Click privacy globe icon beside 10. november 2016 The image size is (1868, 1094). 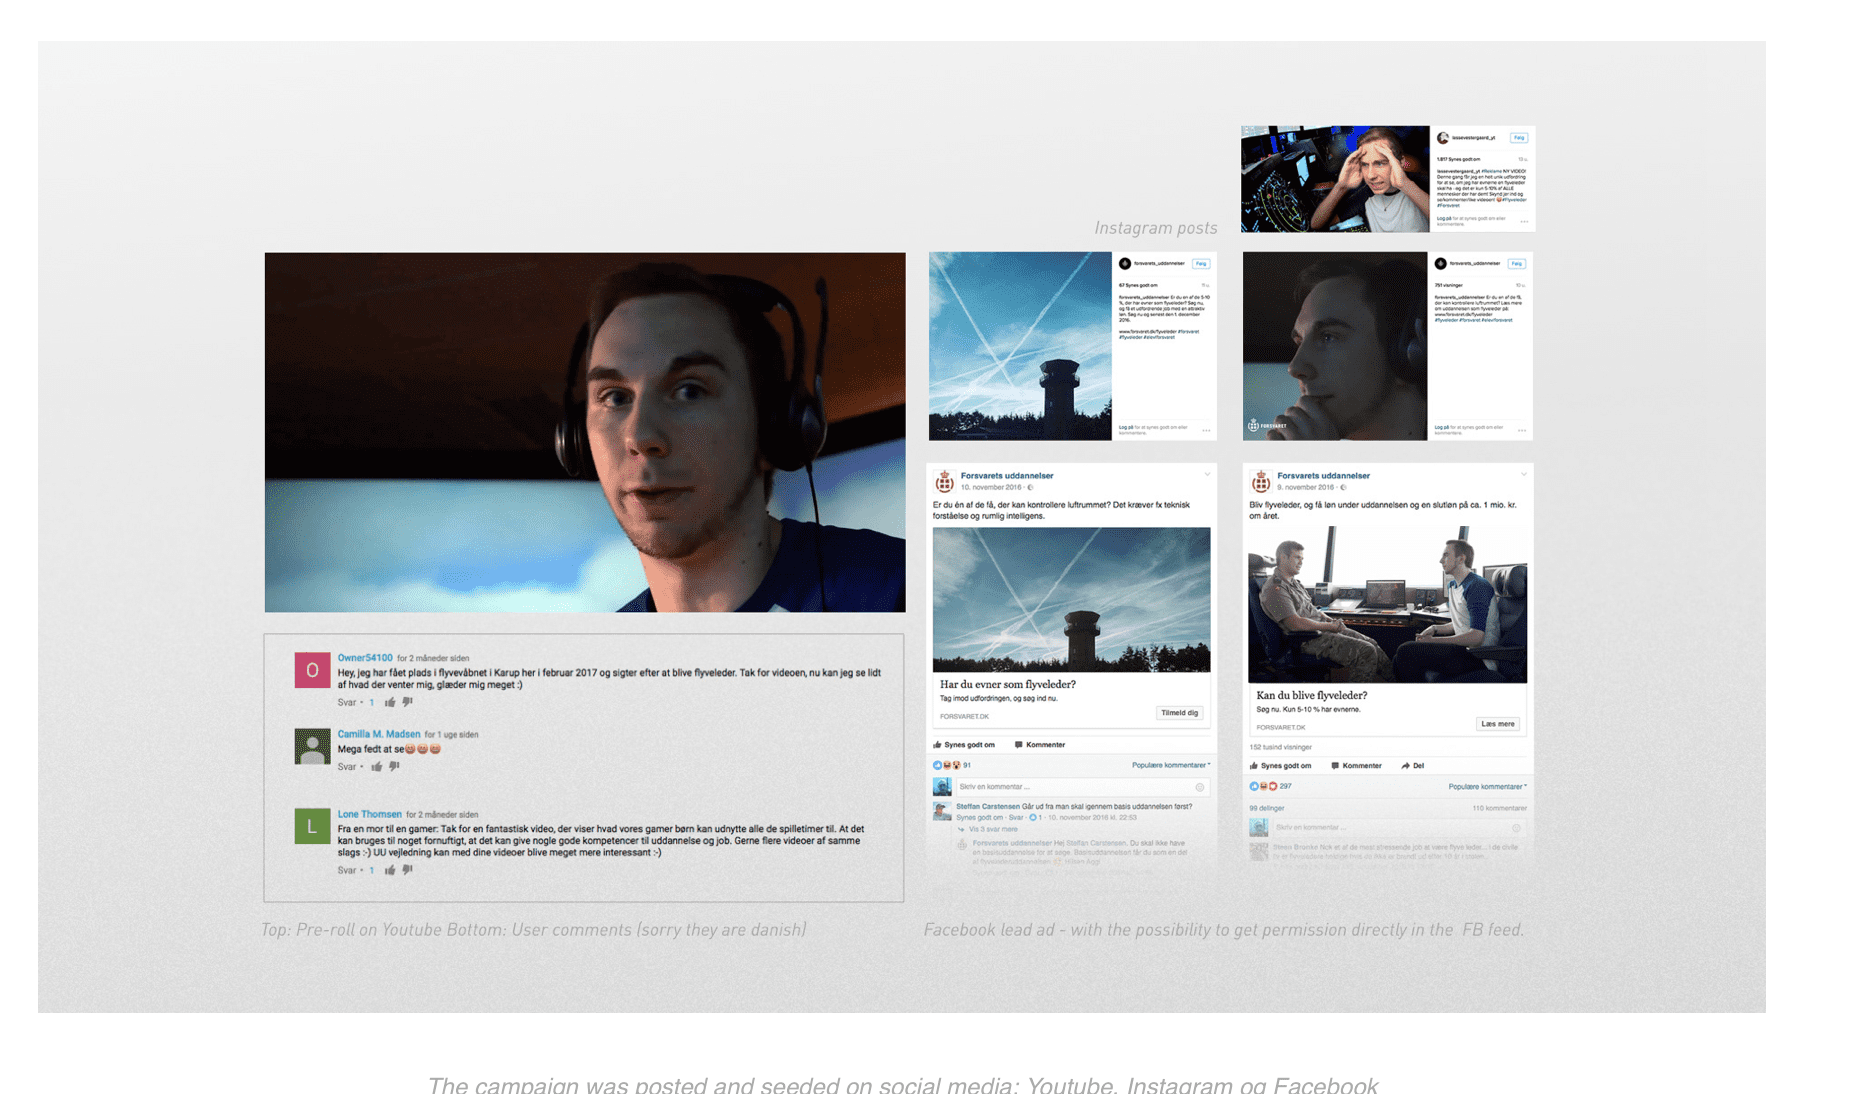click(1031, 488)
